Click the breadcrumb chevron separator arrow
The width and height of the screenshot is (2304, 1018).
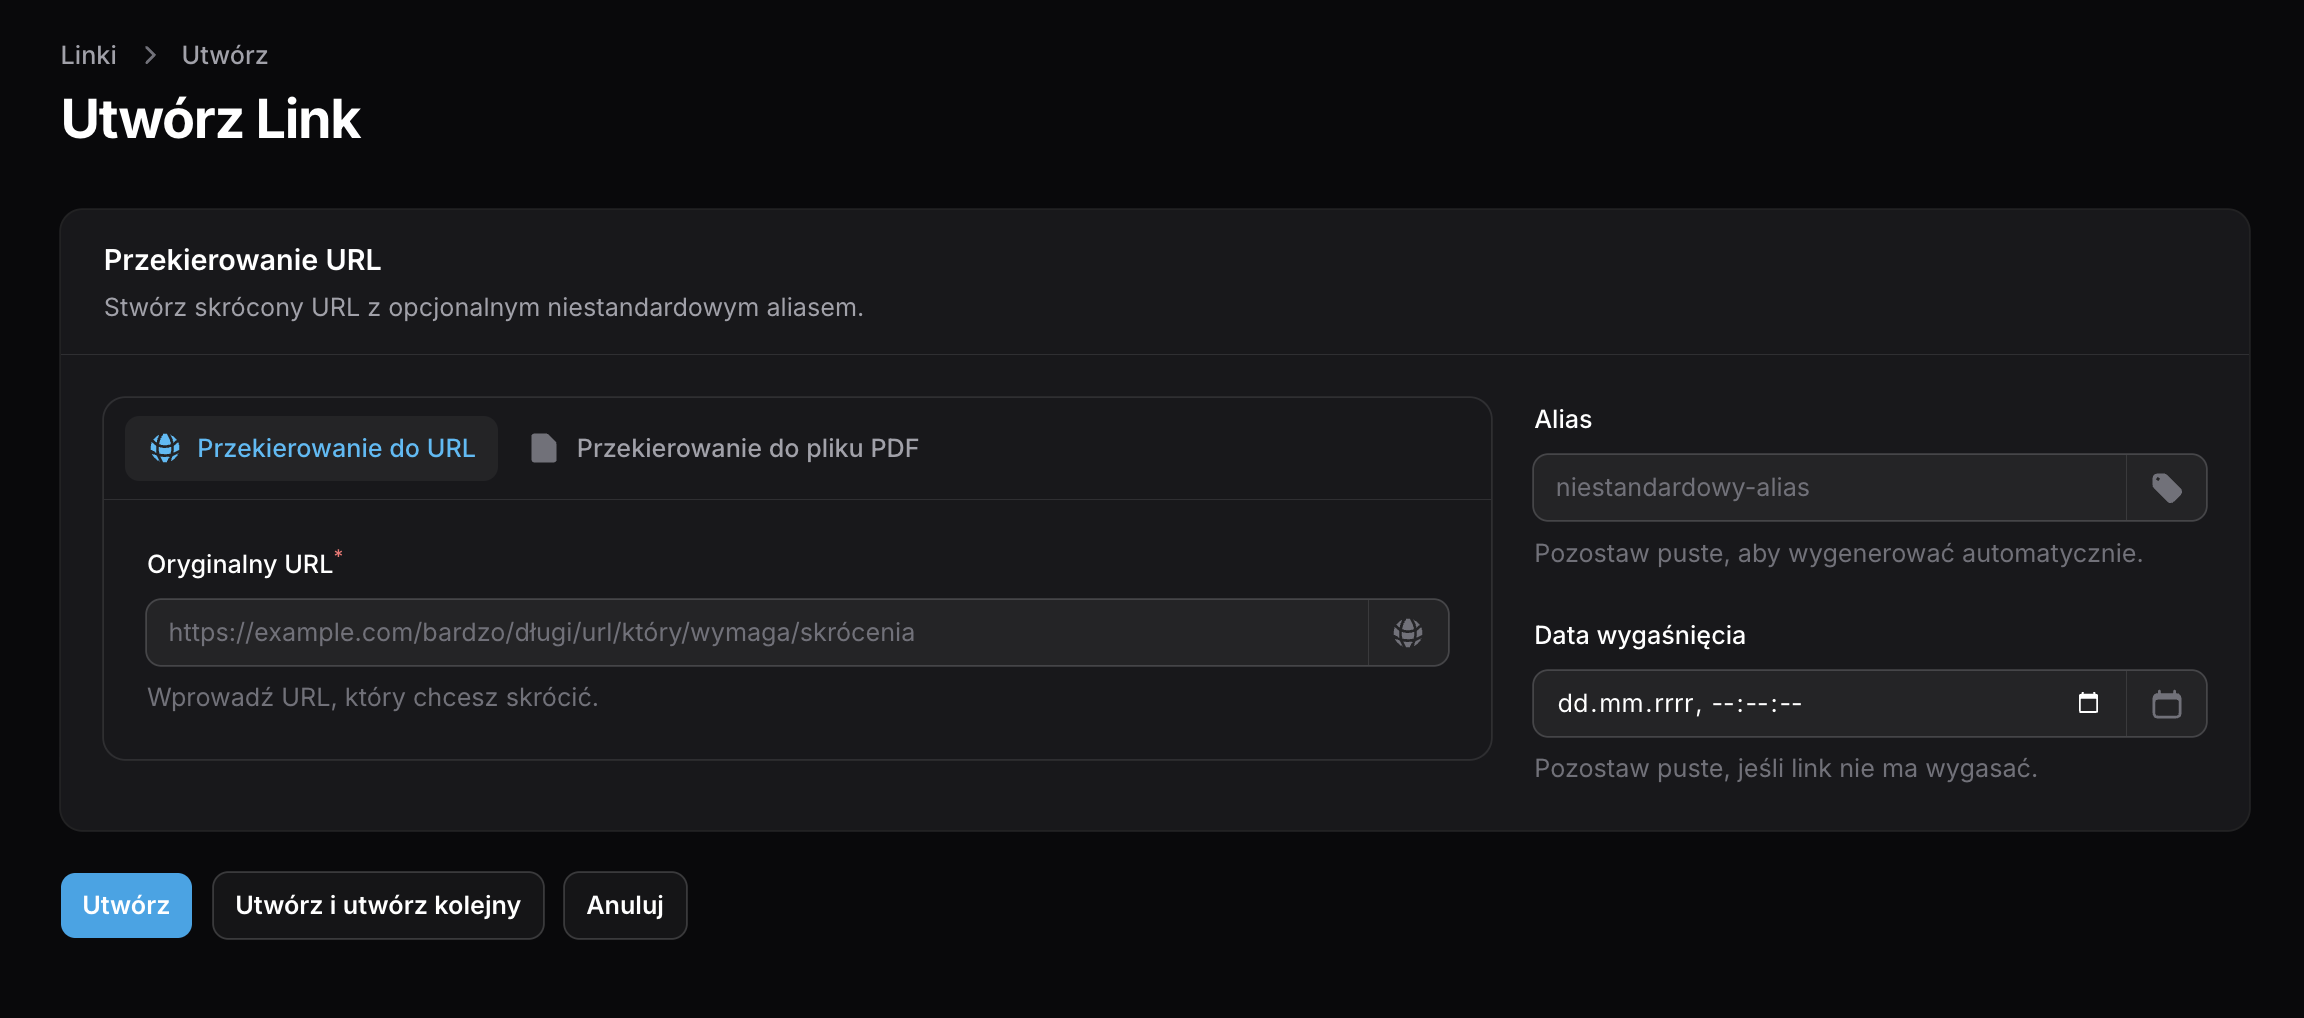click(x=150, y=55)
